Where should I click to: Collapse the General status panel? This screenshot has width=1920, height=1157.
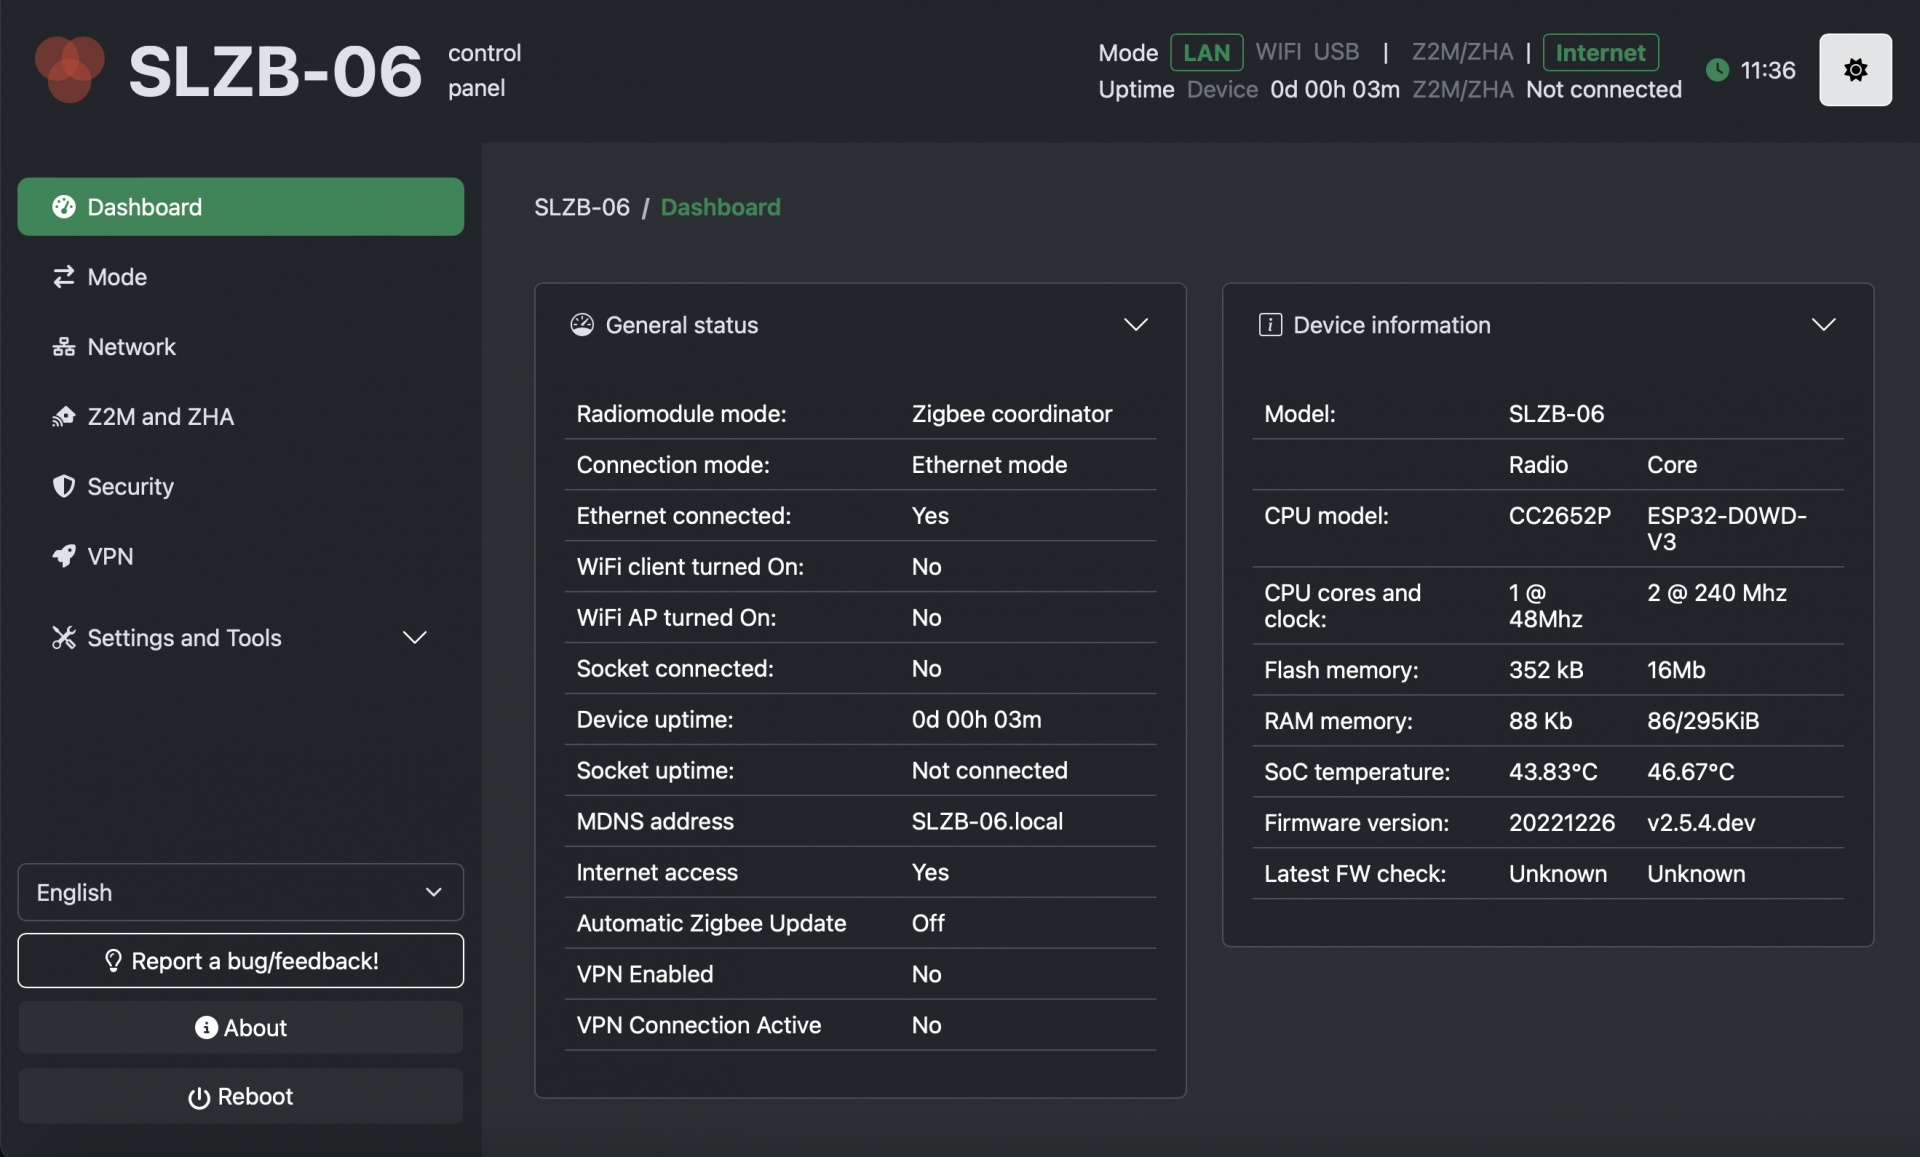(1136, 324)
